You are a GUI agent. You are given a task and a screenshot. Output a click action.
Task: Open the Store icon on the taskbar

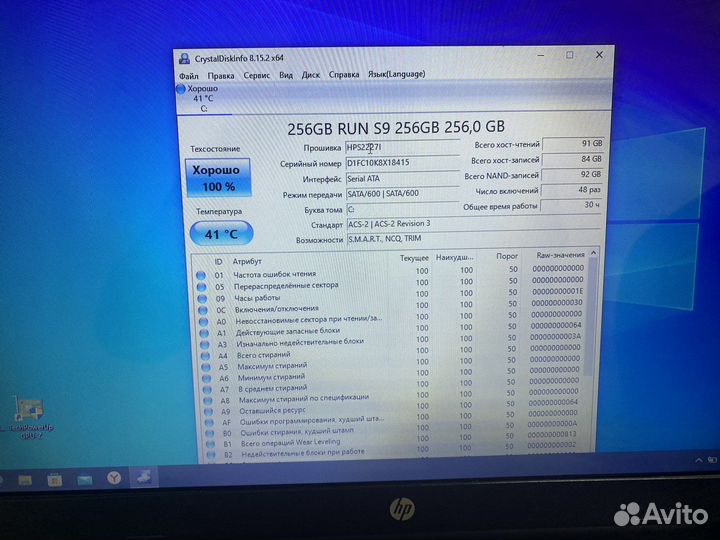(55, 480)
